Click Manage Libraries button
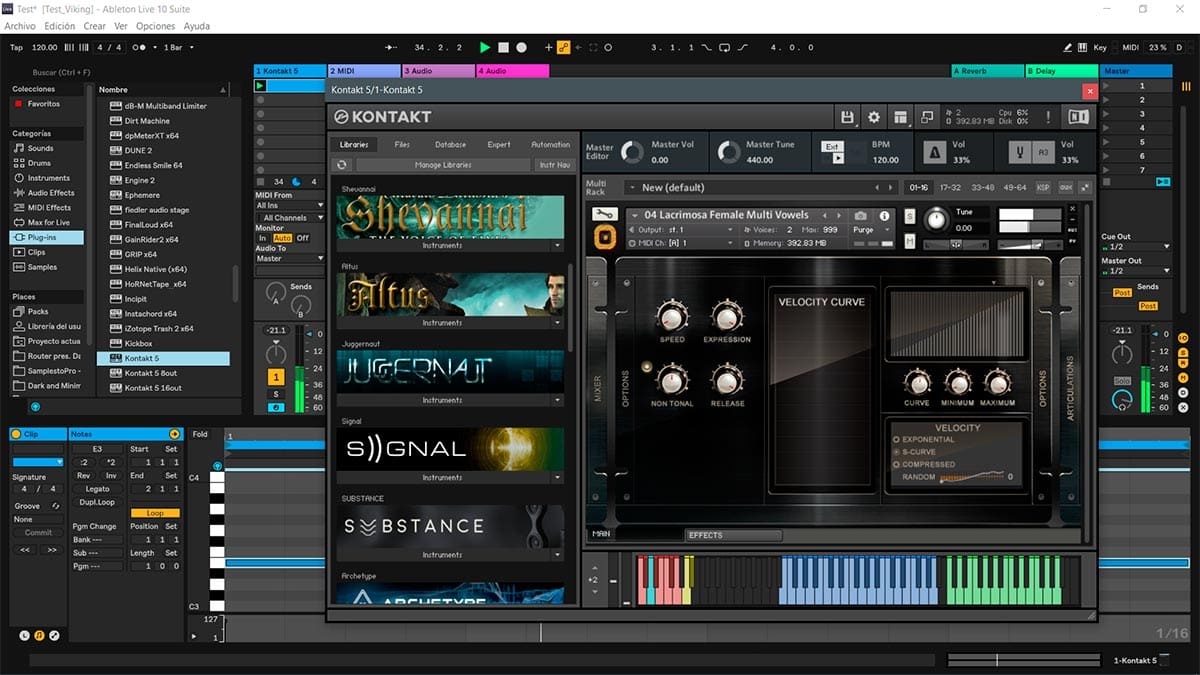The height and width of the screenshot is (675, 1200). coord(443,165)
